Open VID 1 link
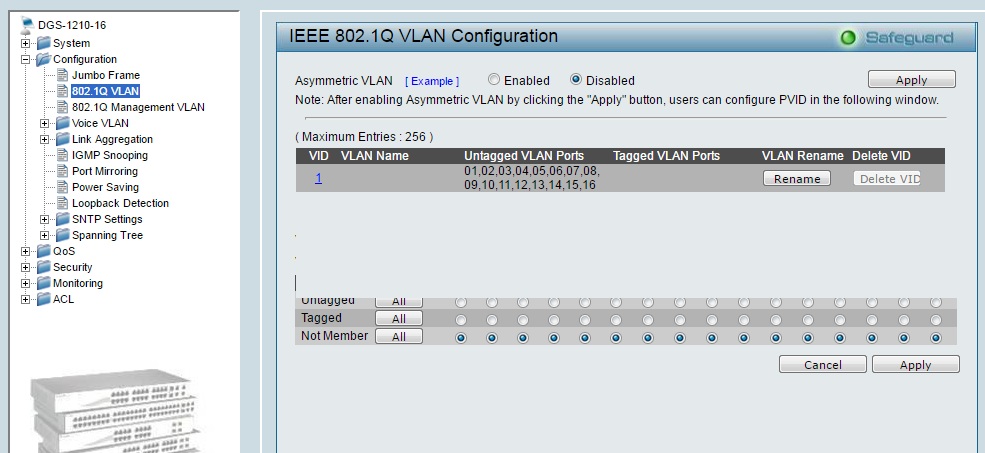The height and width of the screenshot is (453, 985). pos(318,178)
